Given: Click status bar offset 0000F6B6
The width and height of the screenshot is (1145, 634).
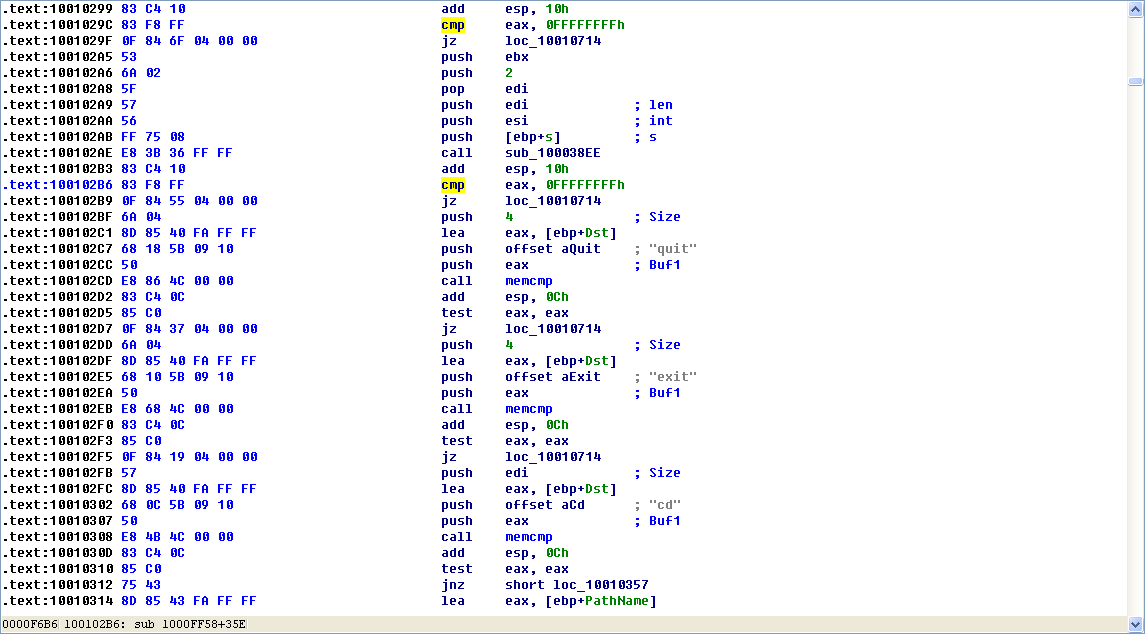Looking at the screenshot, I should pyautogui.click(x=29, y=625).
